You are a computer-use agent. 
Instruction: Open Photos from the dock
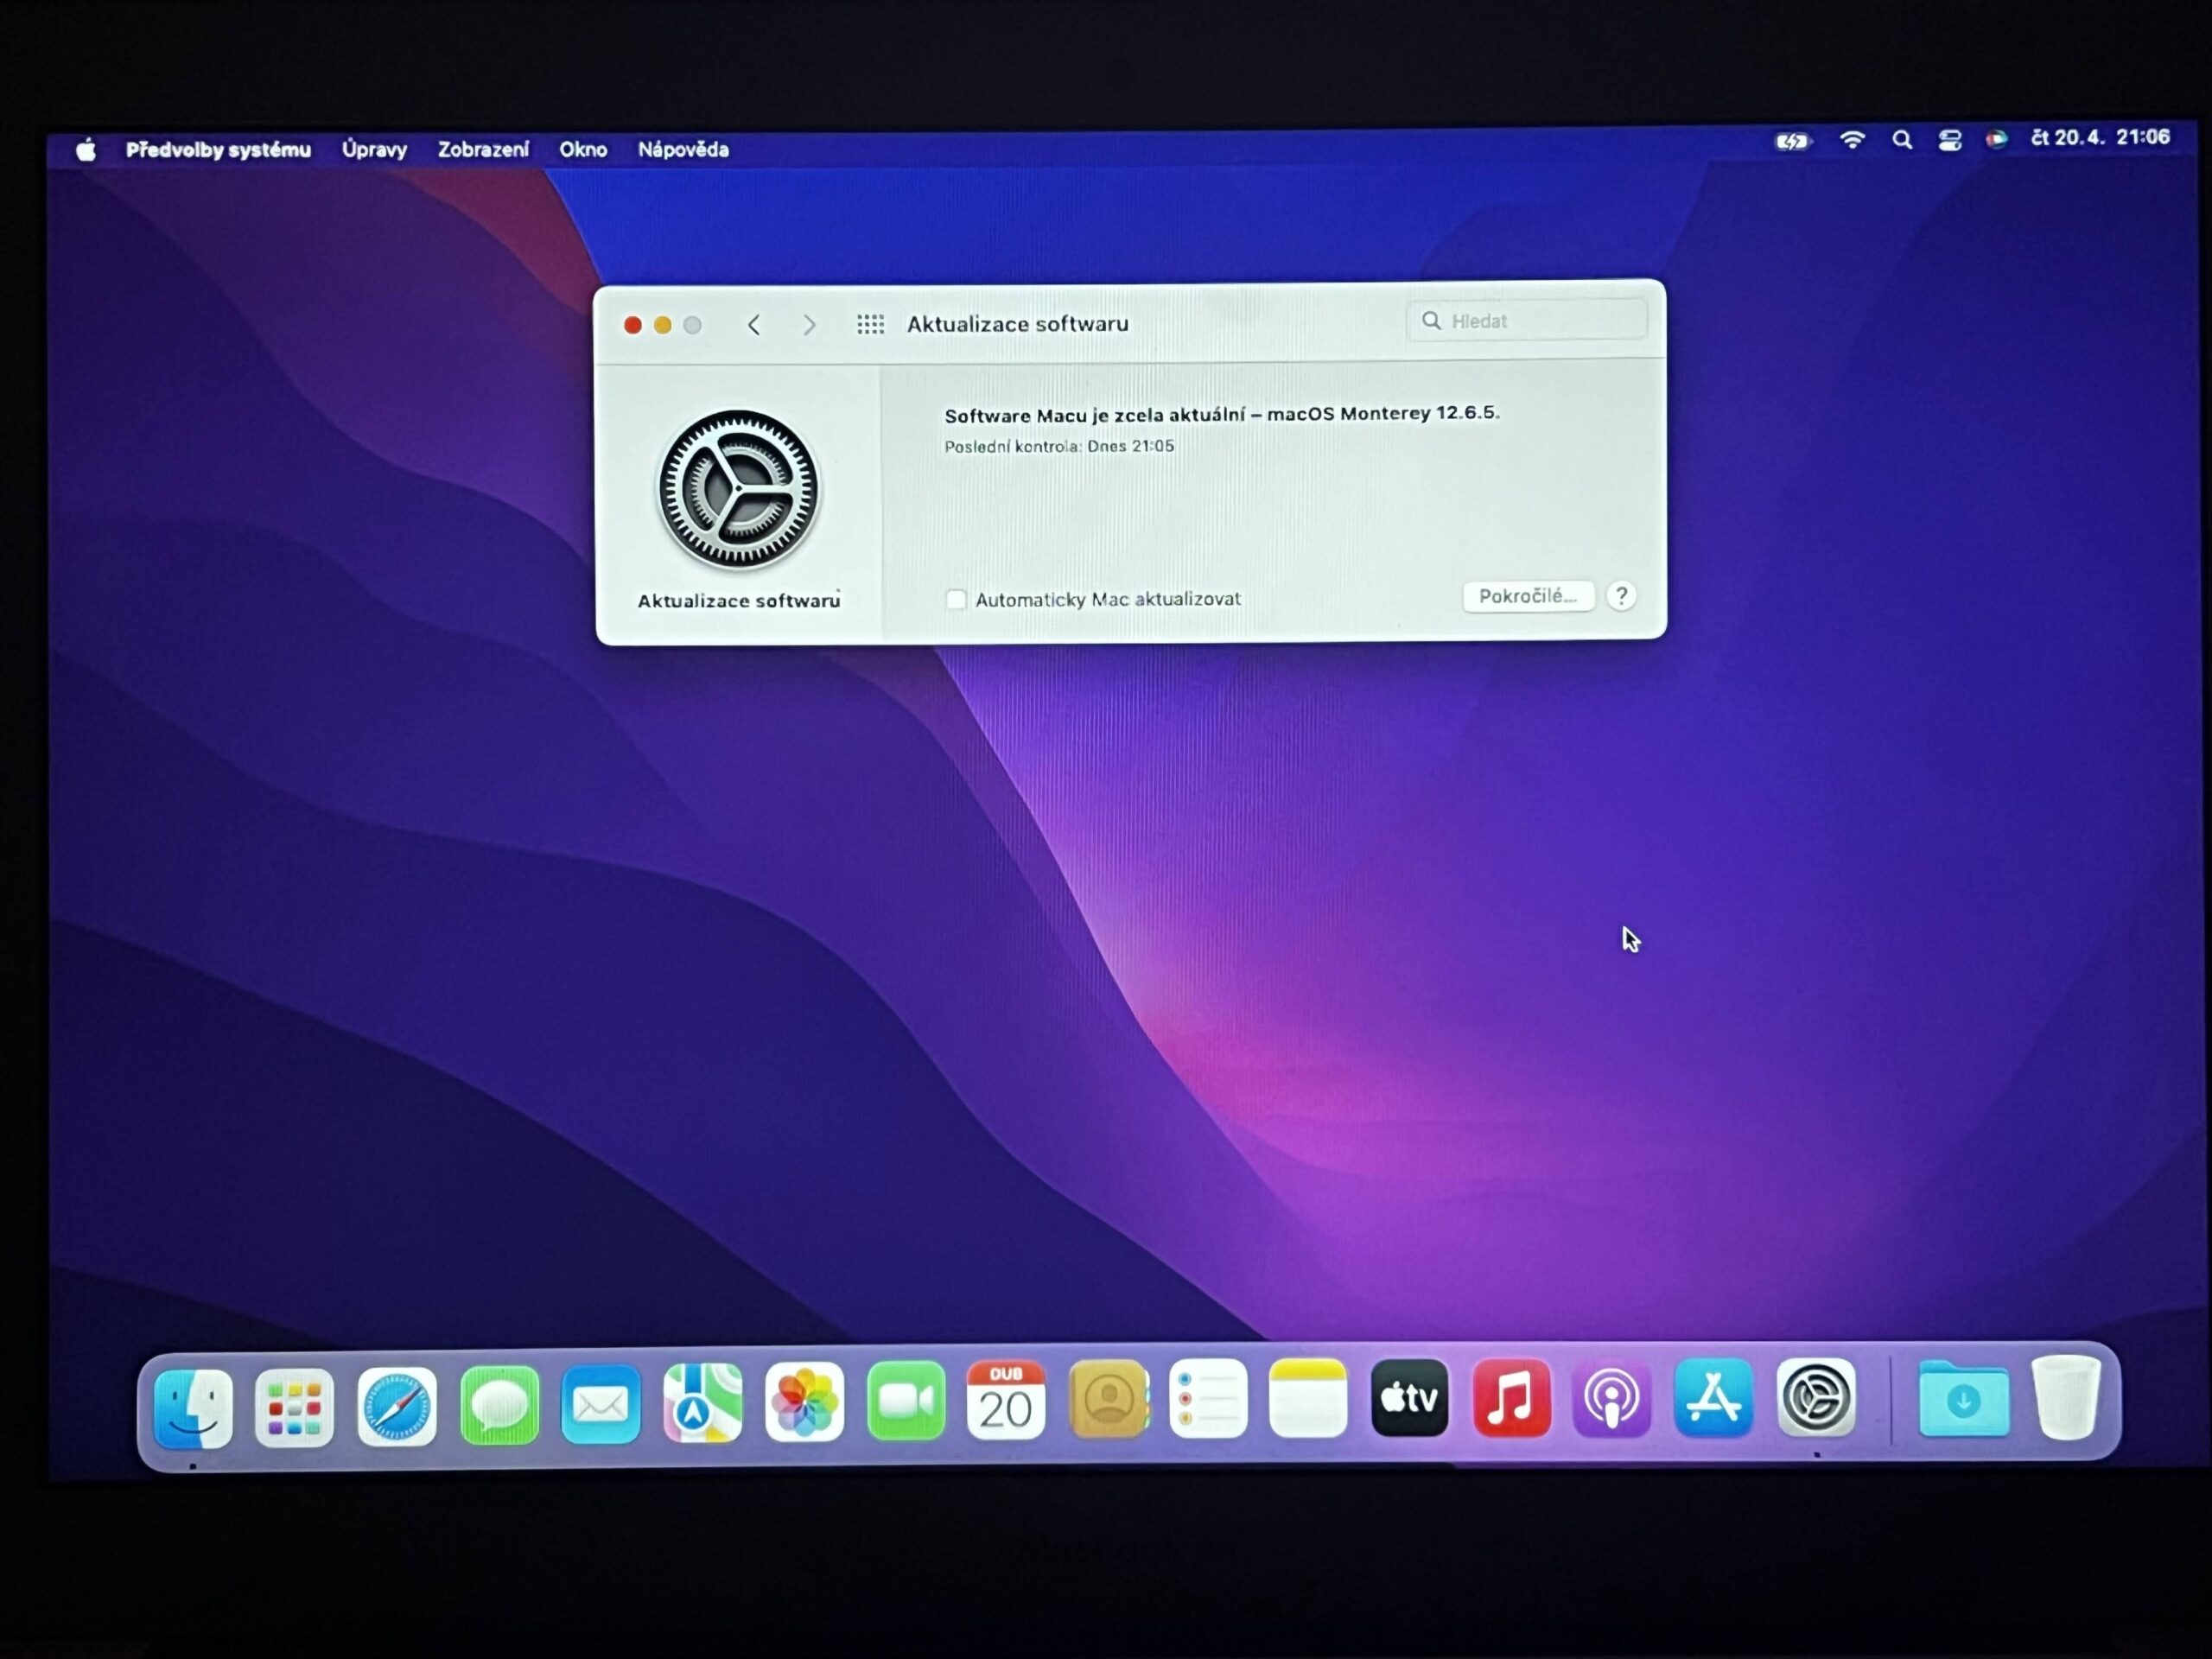click(804, 1404)
